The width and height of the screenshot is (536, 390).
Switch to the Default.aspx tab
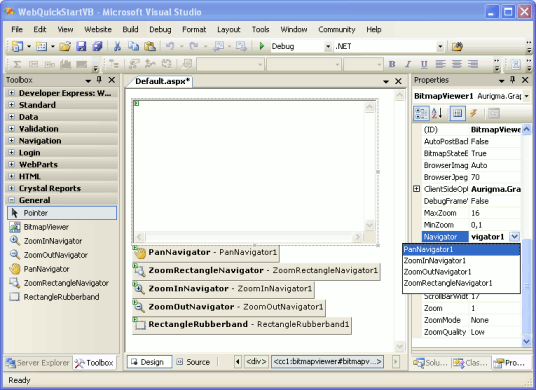click(162, 81)
